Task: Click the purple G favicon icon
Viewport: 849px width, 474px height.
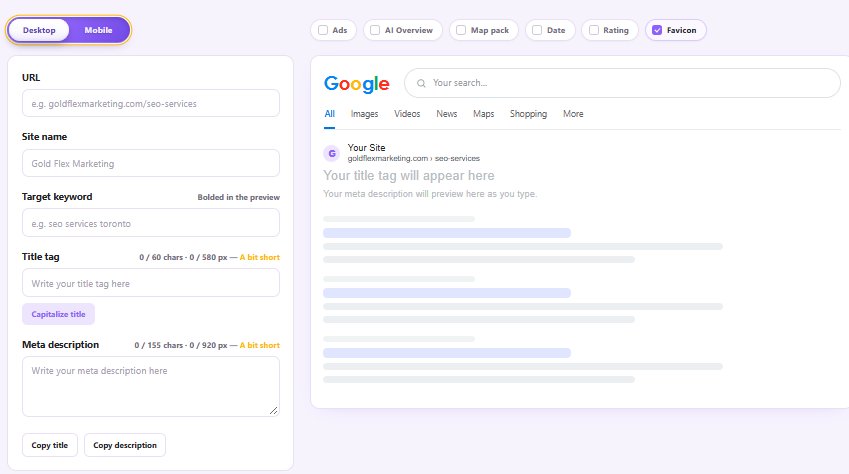Action: 332,153
